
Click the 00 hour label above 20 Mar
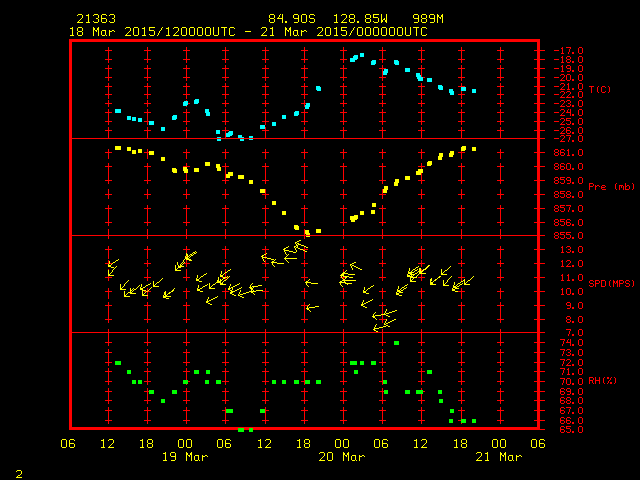point(342,444)
